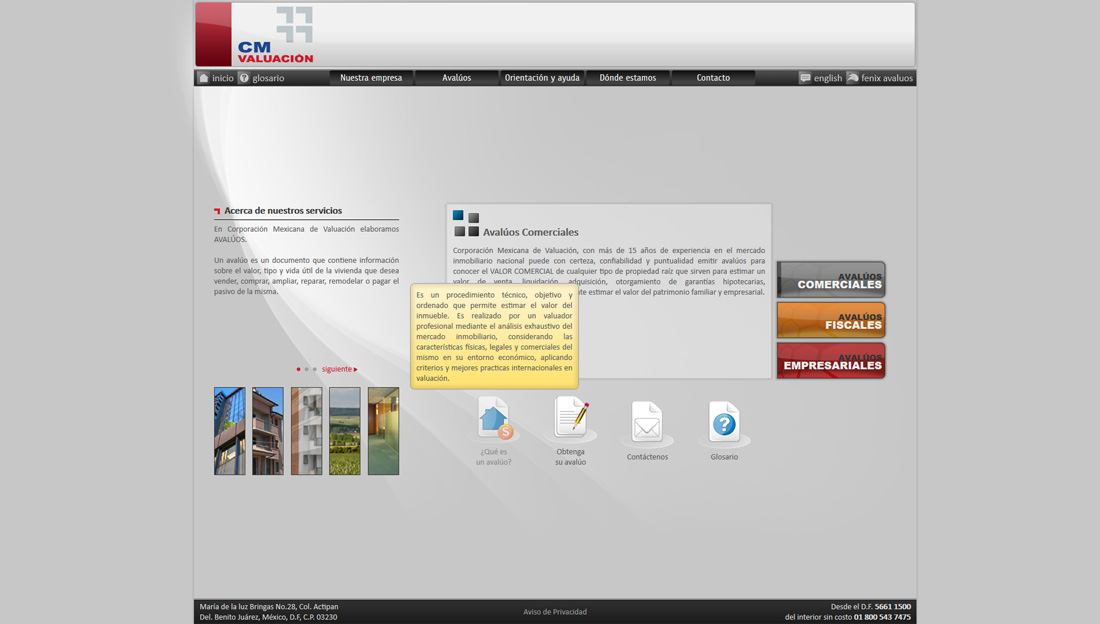Open the blue glass building thumbnail

click(x=229, y=431)
